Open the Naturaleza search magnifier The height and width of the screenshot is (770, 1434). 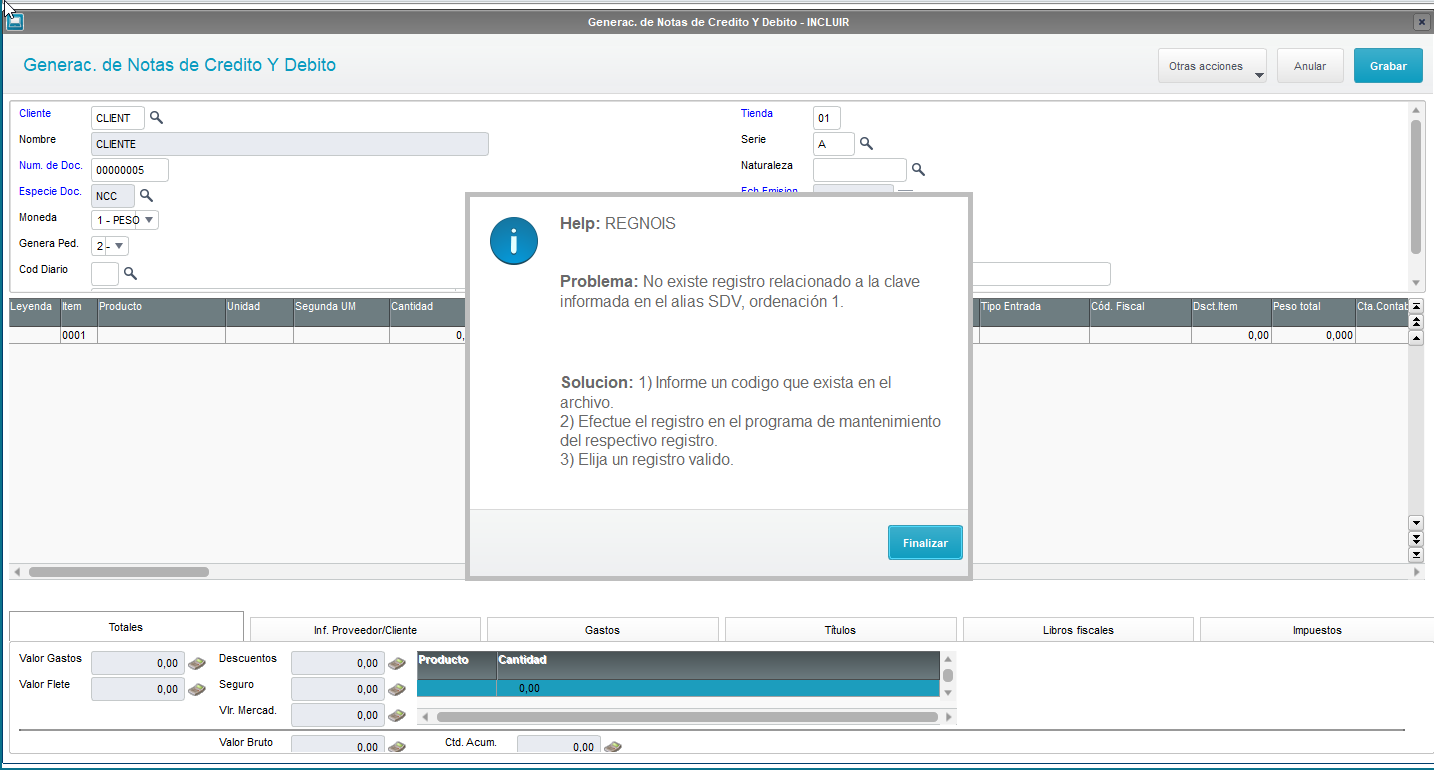(x=918, y=170)
